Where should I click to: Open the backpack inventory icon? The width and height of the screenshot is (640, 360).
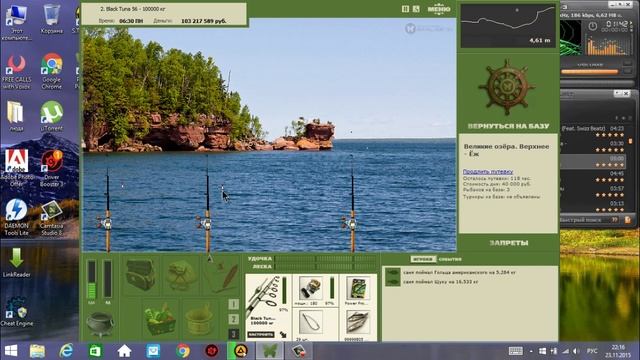(140, 275)
